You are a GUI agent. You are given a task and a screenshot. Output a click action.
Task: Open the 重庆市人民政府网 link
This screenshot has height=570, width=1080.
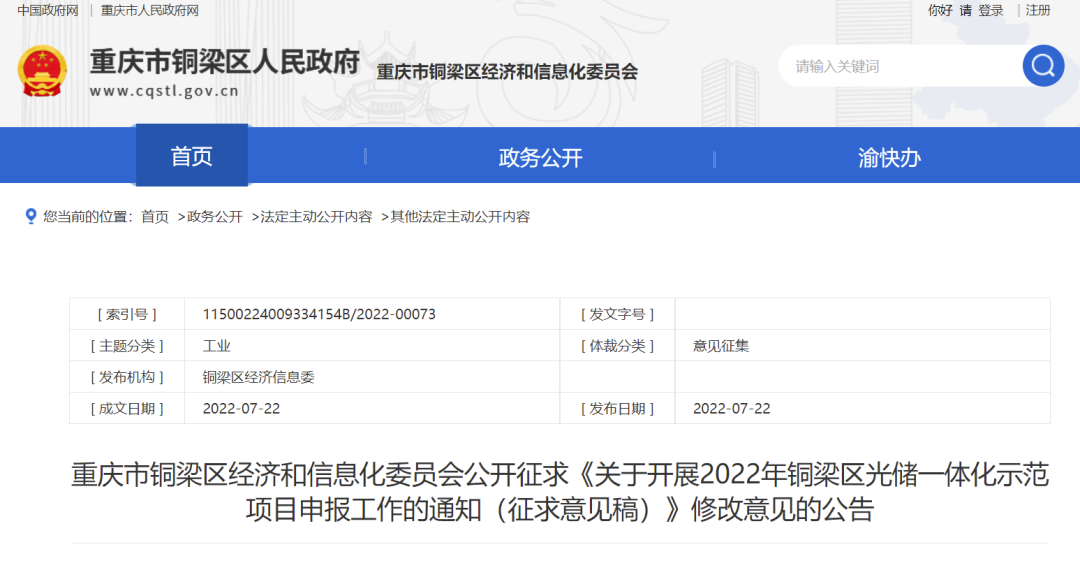click(x=150, y=10)
